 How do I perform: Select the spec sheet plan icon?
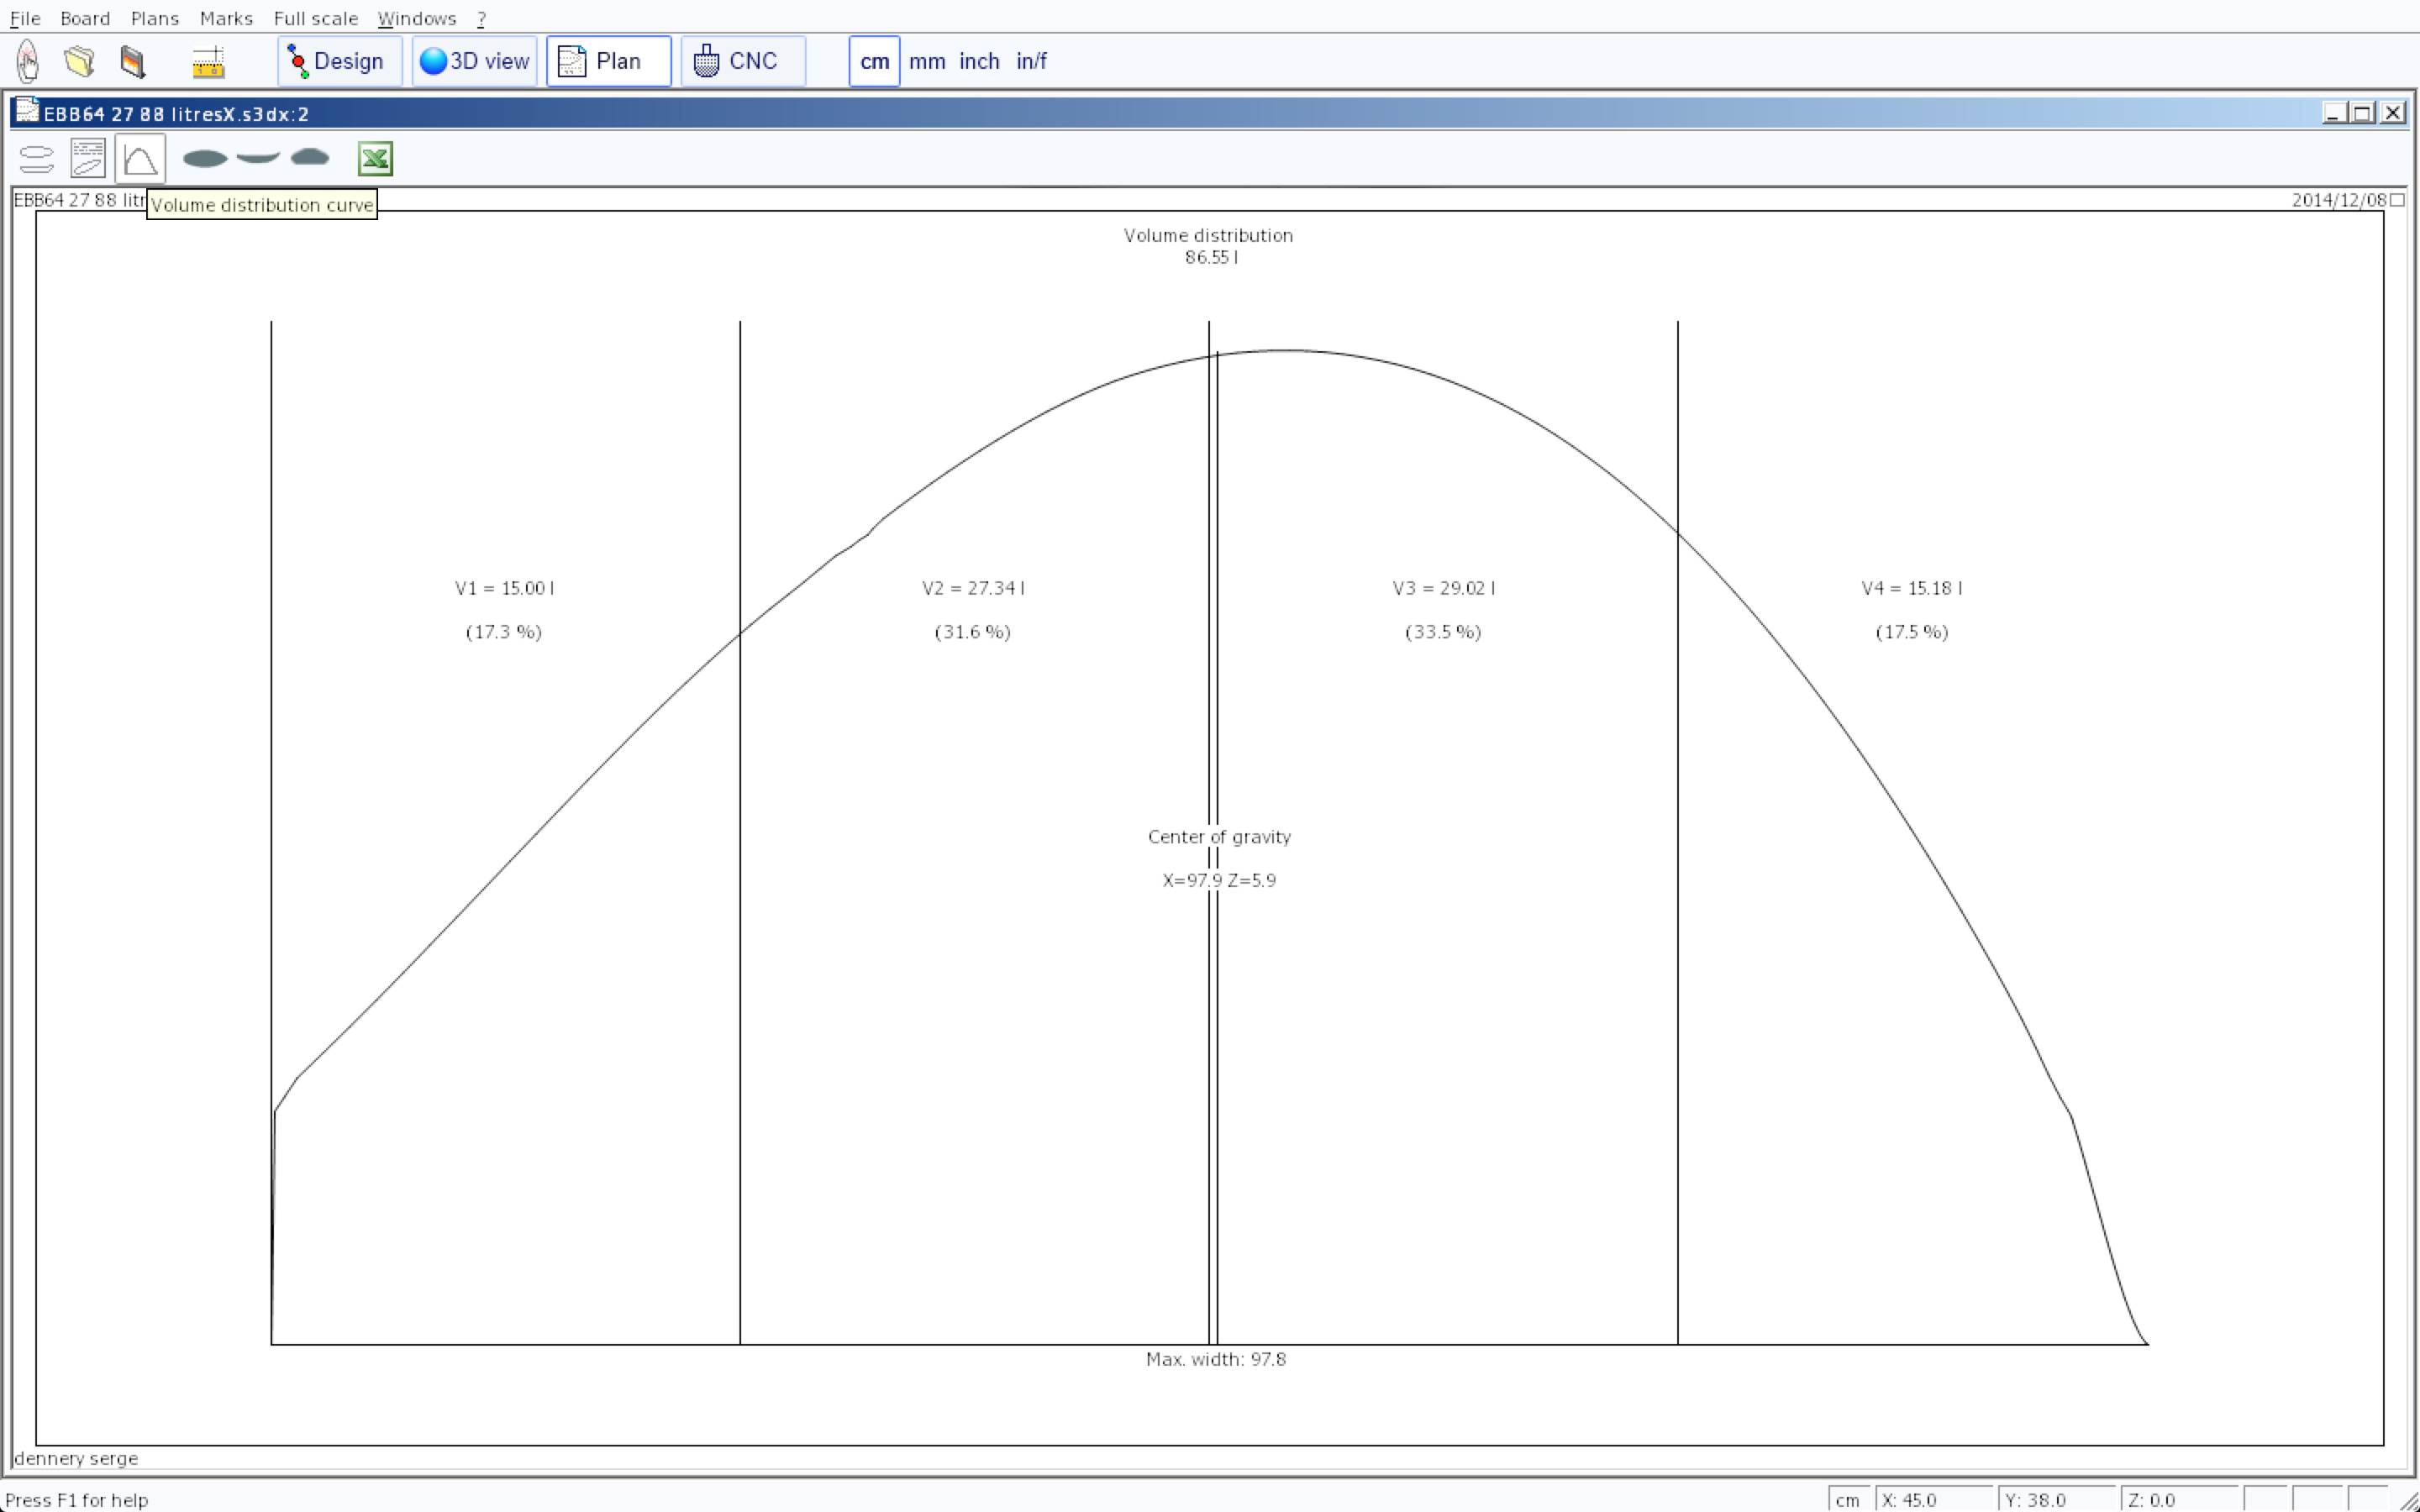pos(88,158)
